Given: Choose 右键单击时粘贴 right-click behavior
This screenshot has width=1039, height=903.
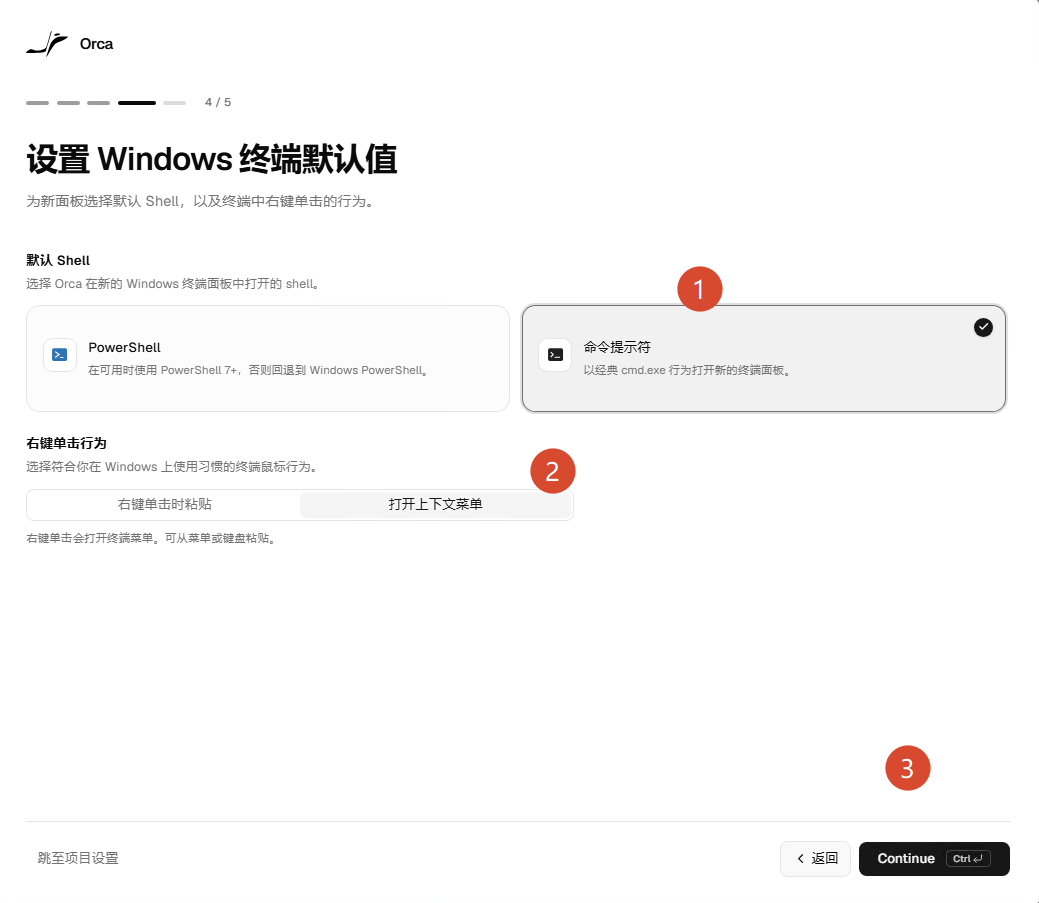Looking at the screenshot, I should pos(164,505).
